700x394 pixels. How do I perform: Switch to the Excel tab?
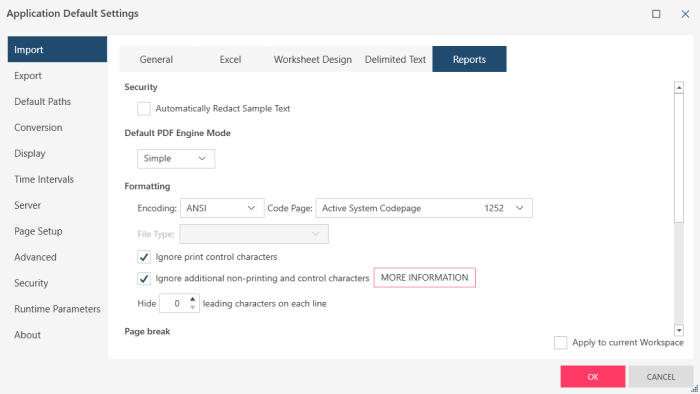click(230, 59)
